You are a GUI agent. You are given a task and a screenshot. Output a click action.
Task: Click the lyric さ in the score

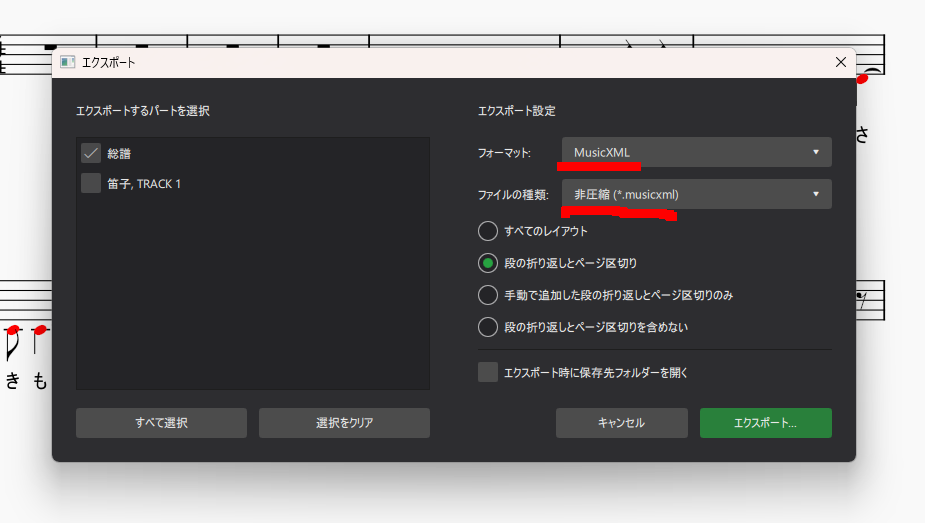pos(862,135)
